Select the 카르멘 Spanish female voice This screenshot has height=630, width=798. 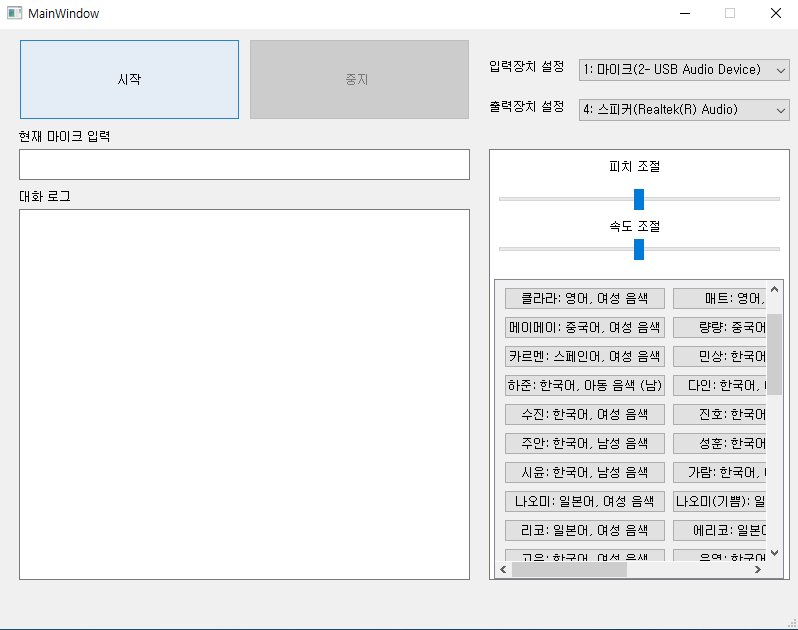(x=584, y=356)
